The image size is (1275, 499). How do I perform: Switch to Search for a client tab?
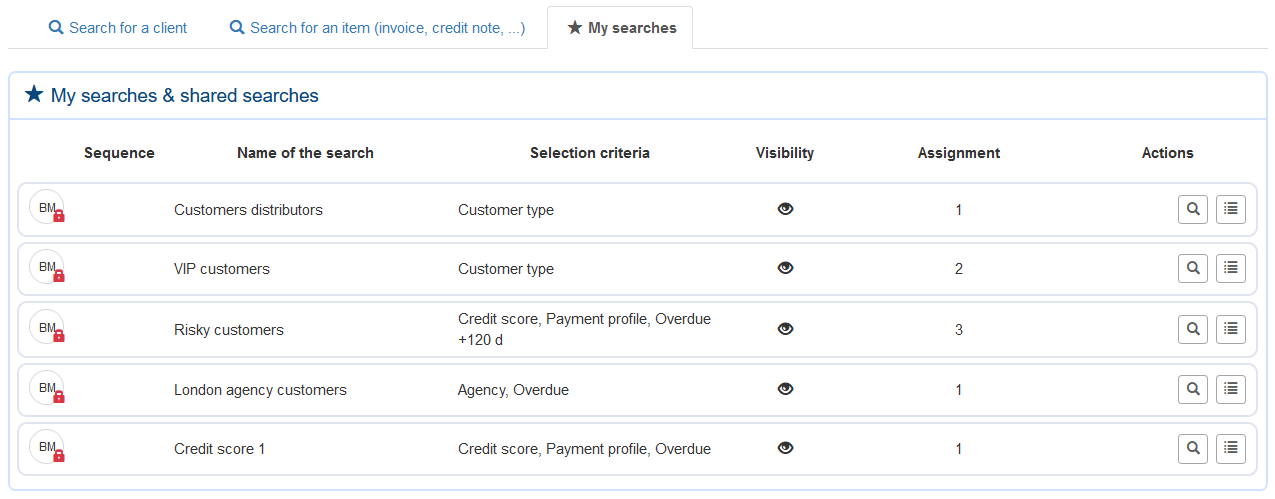pyautogui.click(x=118, y=28)
